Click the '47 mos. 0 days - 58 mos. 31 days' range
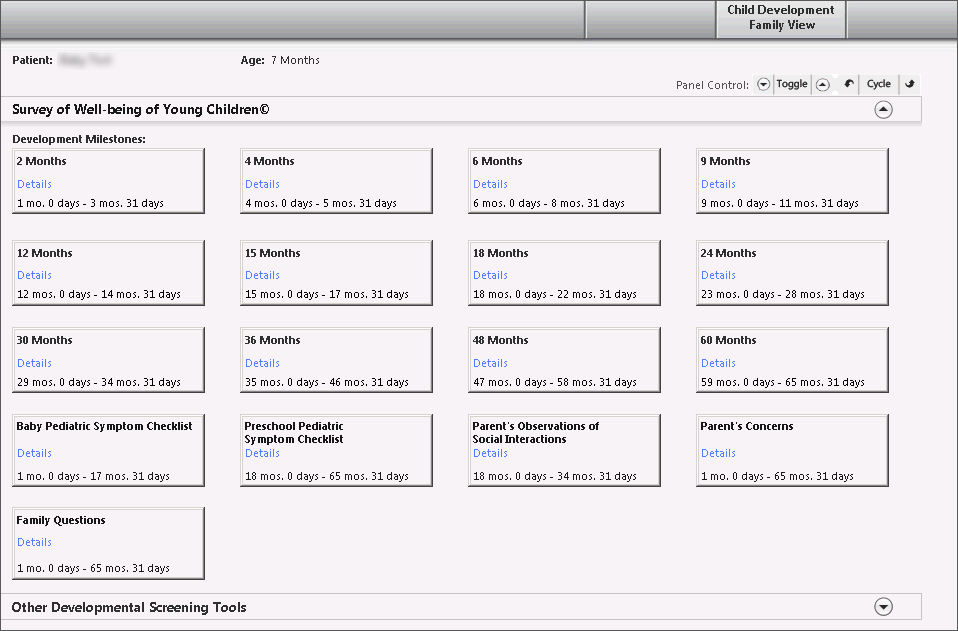 click(x=555, y=382)
